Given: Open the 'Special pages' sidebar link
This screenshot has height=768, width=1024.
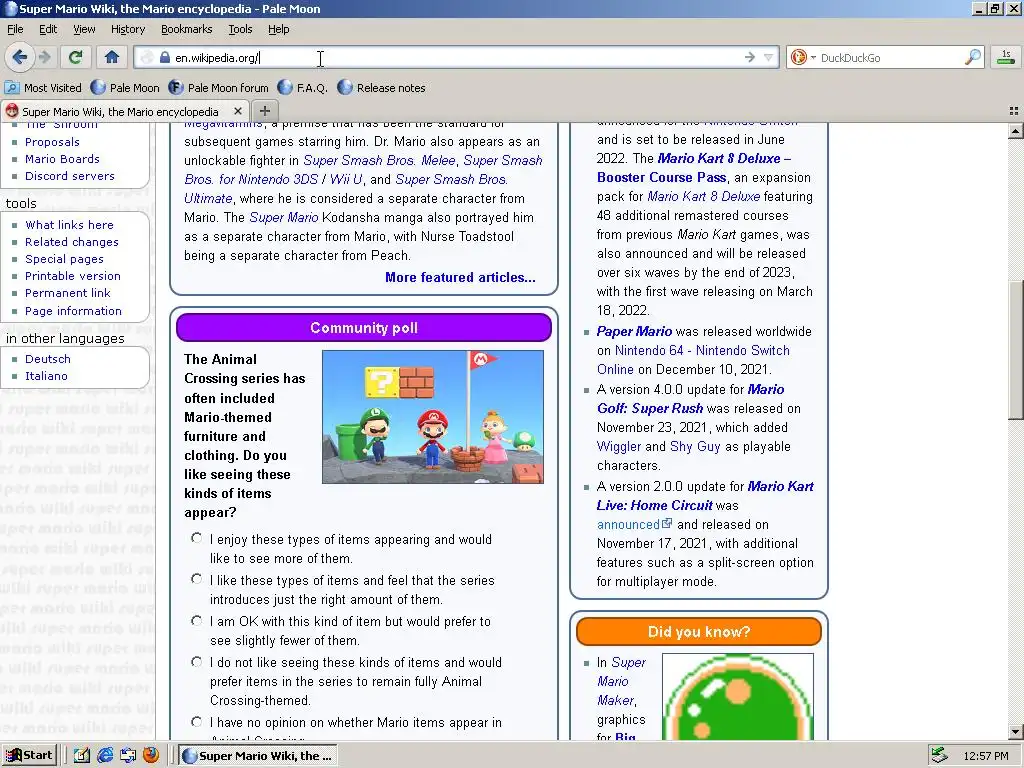Looking at the screenshot, I should point(64,259).
